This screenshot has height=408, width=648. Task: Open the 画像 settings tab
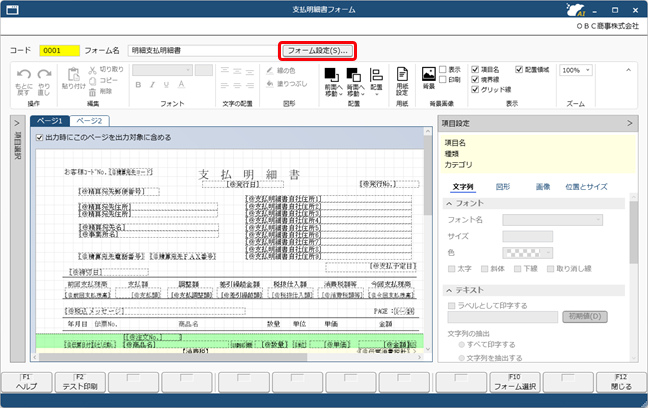(x=543, y=187)
